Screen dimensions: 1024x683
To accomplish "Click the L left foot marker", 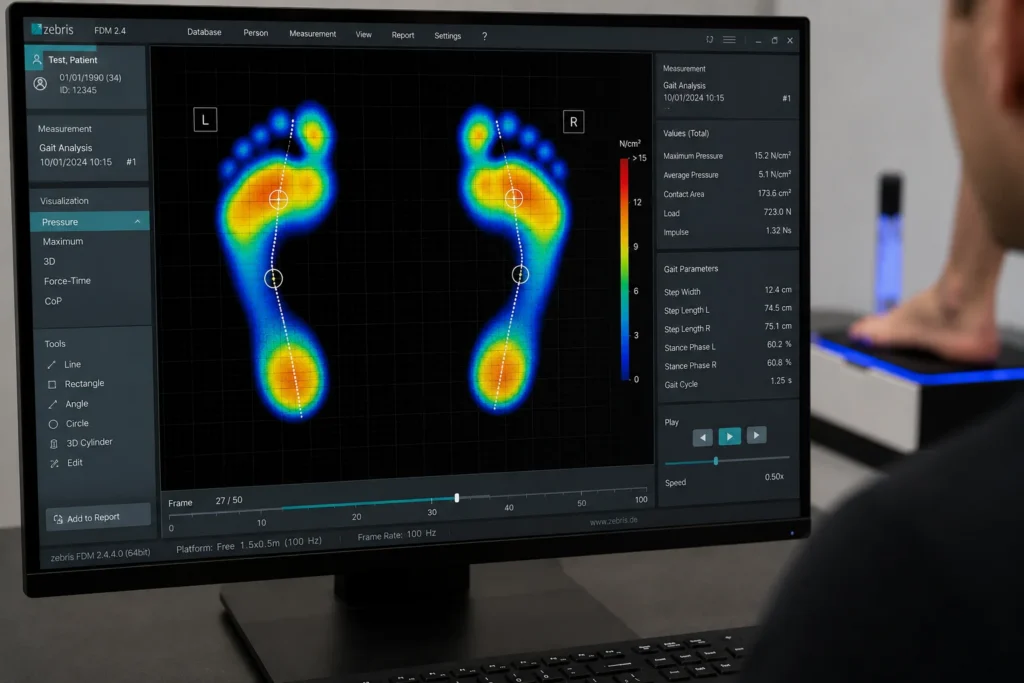I will 205,120.
